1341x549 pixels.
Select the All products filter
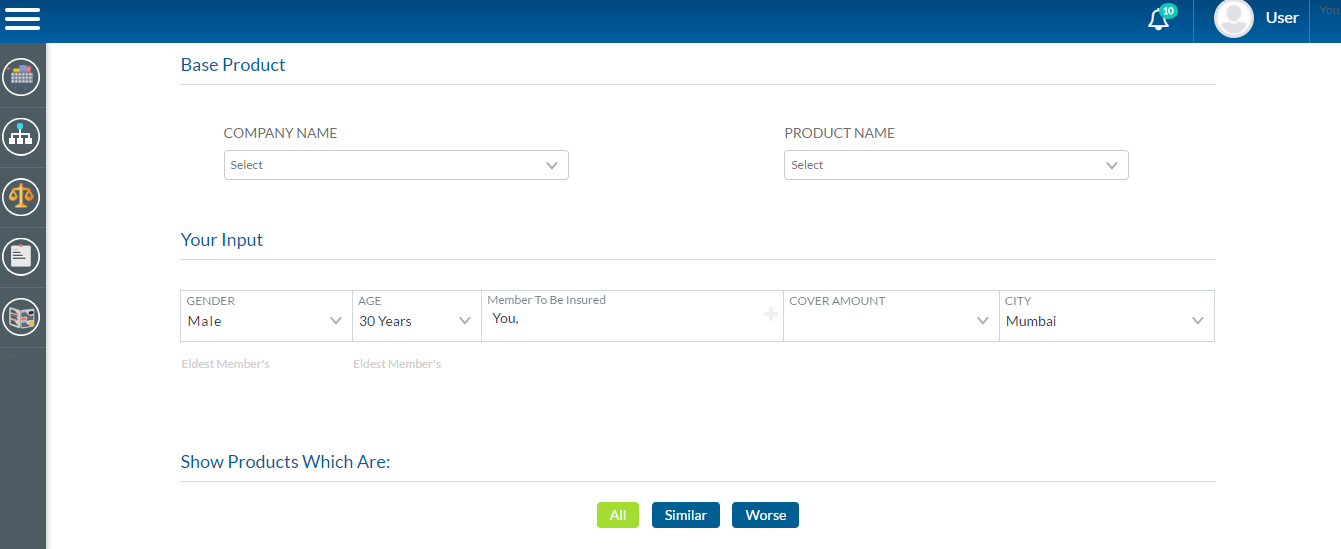[x=618, y=515]
